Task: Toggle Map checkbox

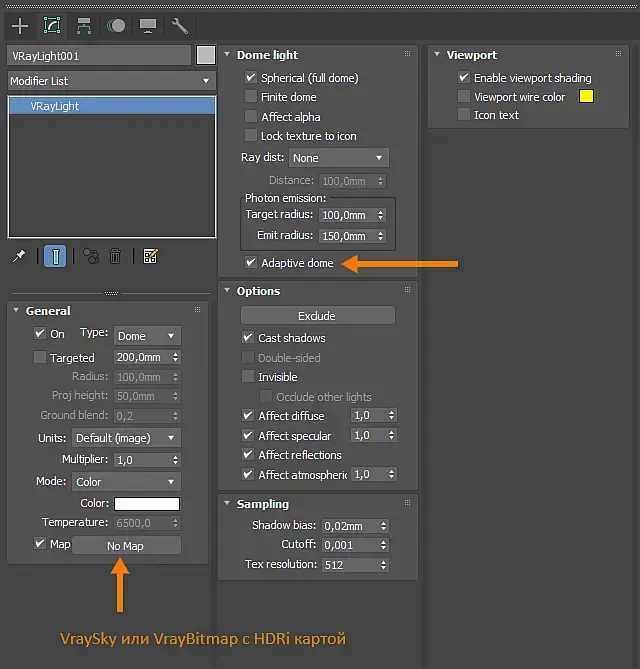Action: pyautogui.click(x=40, y=544)
